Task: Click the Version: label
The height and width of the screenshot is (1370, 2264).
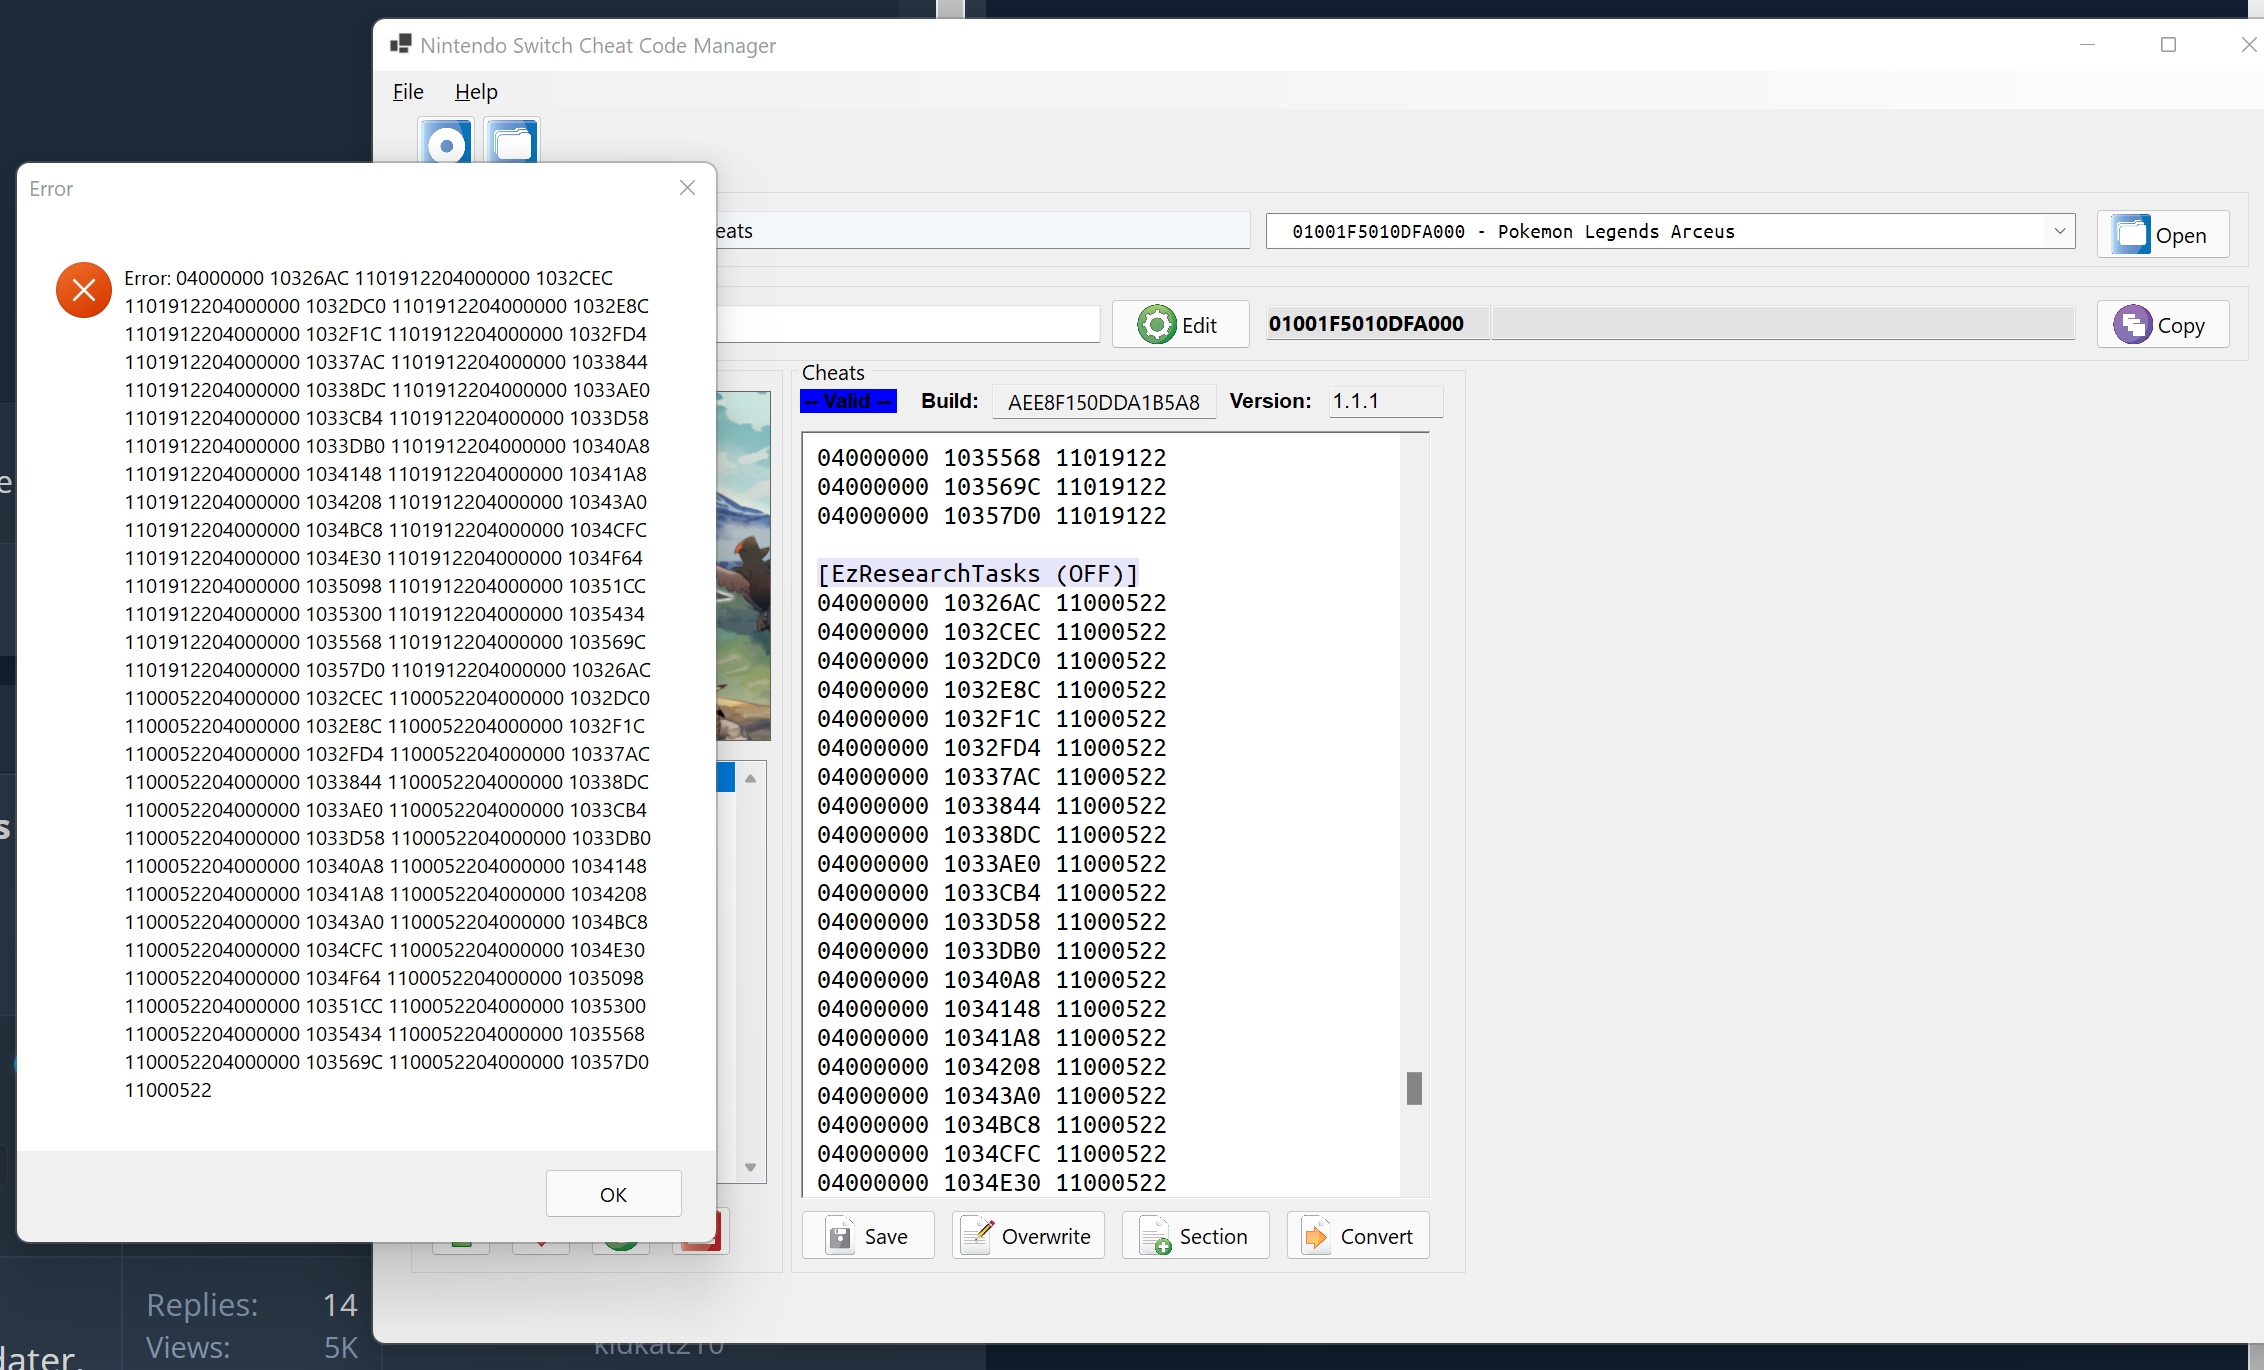Action: pyautogui.click(x=1270, y=401)
